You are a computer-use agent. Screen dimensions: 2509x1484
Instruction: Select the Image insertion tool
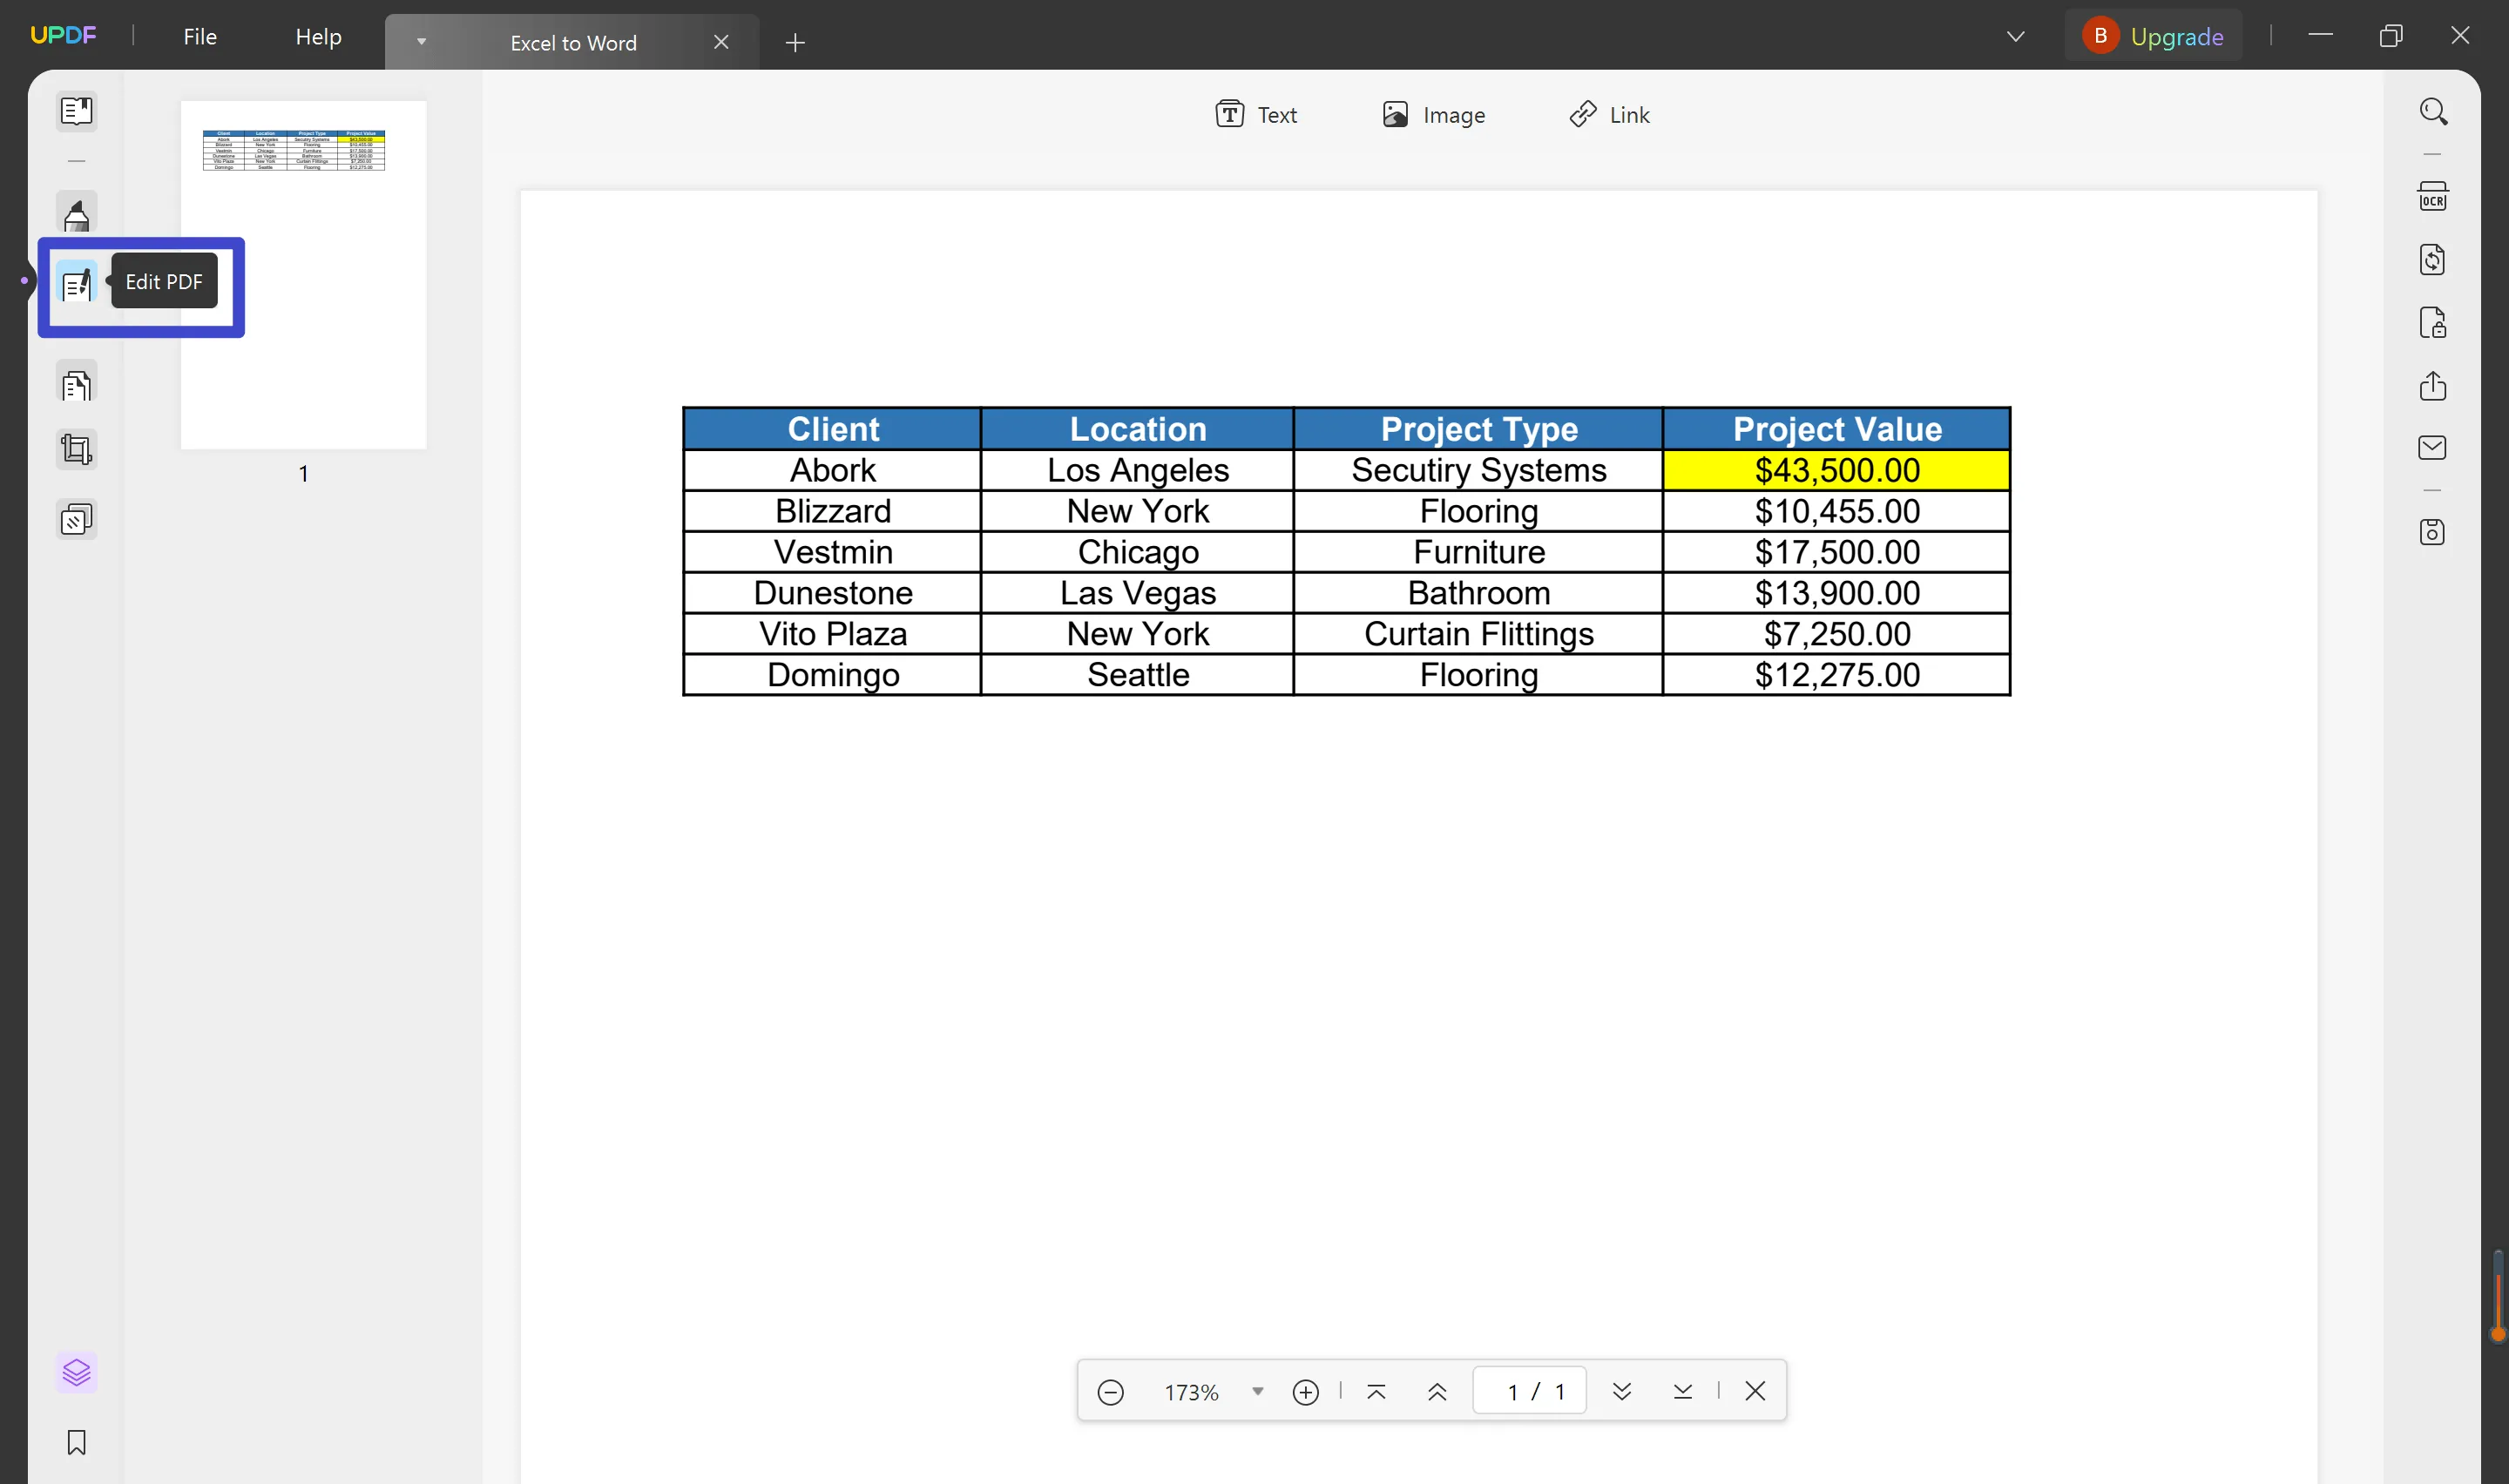[x=1433, y=113]
